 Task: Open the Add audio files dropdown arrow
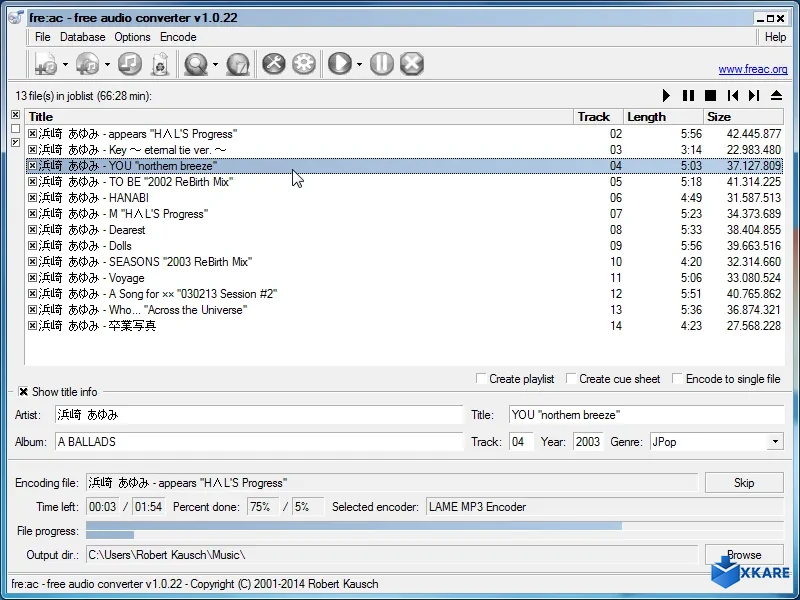point(65,64)
